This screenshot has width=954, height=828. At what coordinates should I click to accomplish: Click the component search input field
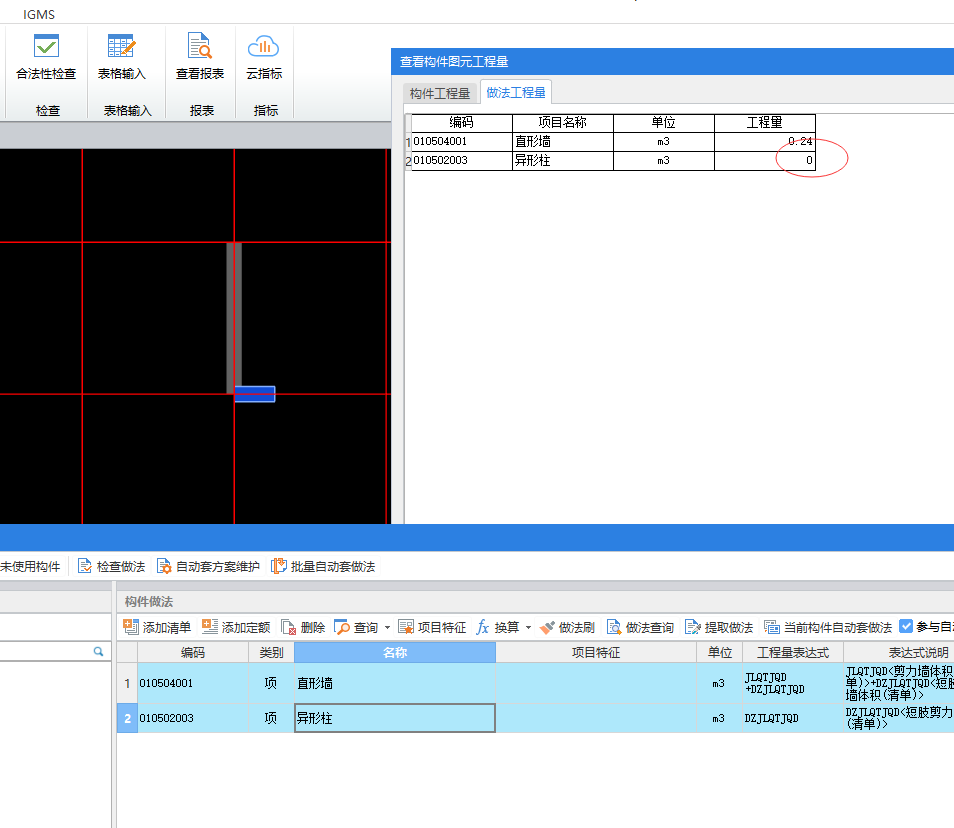click(46, 652)
